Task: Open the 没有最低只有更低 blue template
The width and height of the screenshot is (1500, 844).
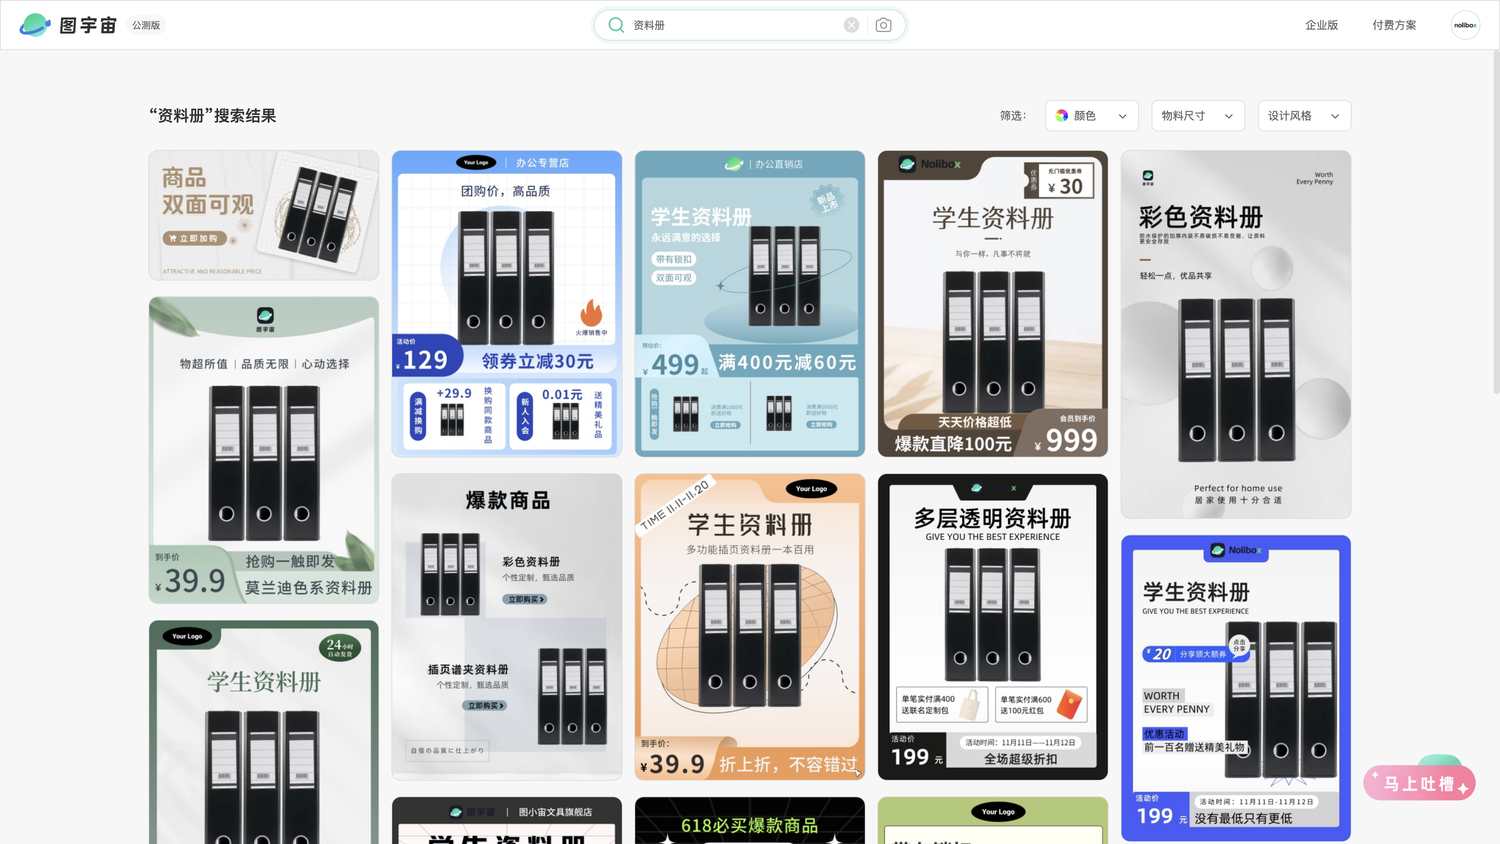Action: point(1236,688)
